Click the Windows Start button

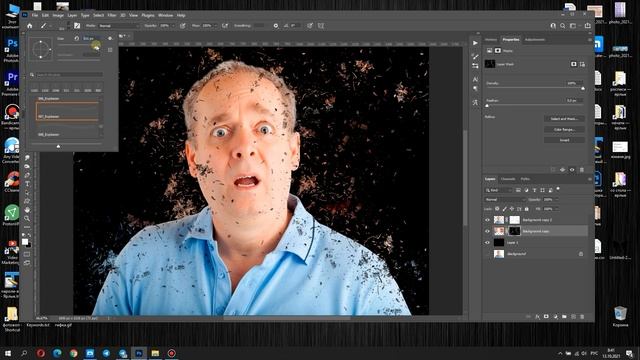(x=8, y=353)
